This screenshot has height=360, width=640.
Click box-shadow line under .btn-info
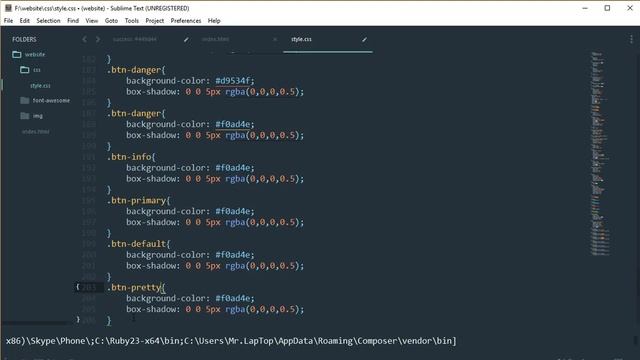pos(215,179)
